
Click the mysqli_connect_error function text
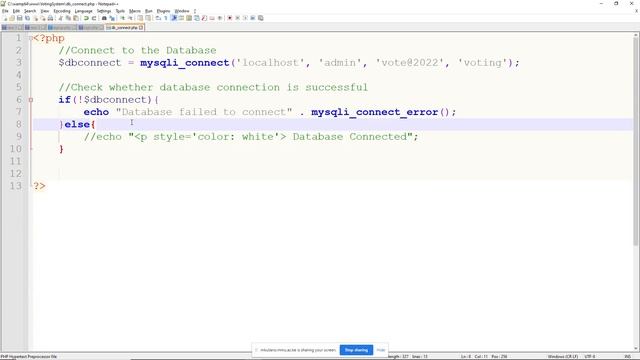(x=375, y=112)
